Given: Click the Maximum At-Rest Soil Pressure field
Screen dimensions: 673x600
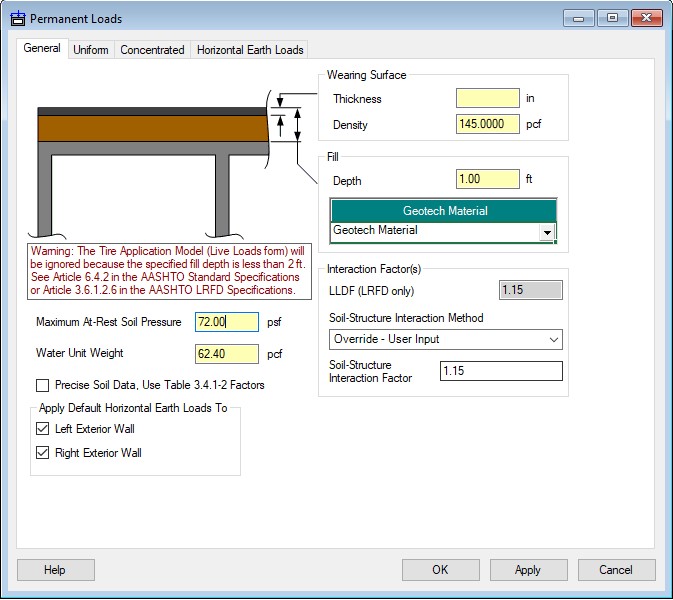Looking at the screenshot, I should (227, 322).
